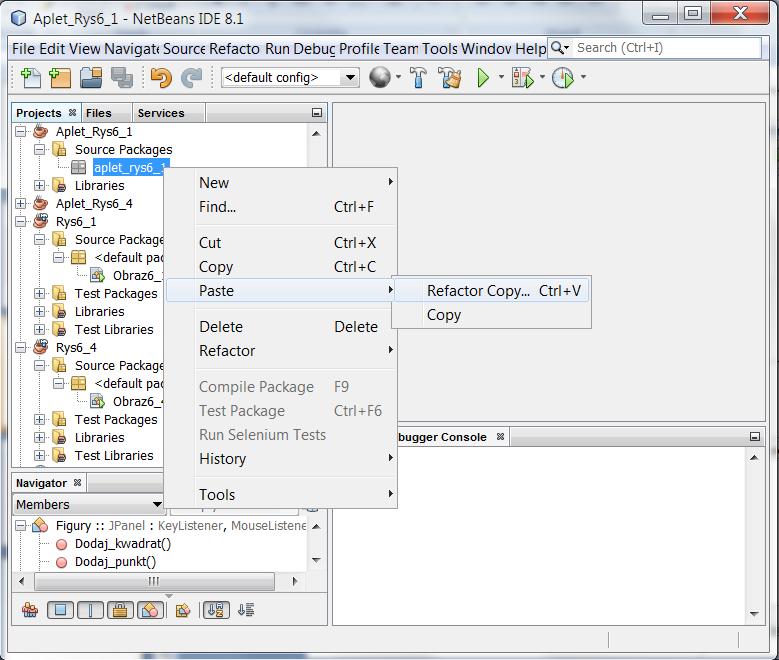Open the Tools menu in menu bar
The image size is (779, 660).
coord(440,49)
